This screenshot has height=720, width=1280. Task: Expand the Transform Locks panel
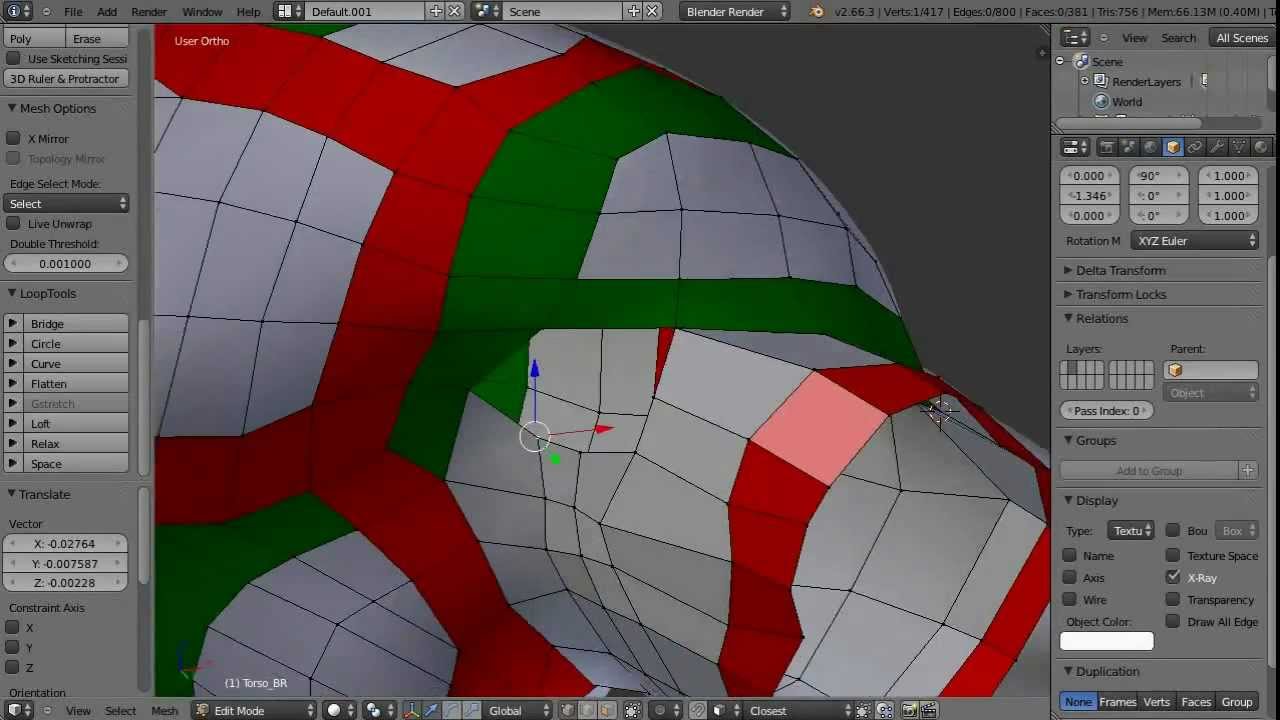(1121, 294)
